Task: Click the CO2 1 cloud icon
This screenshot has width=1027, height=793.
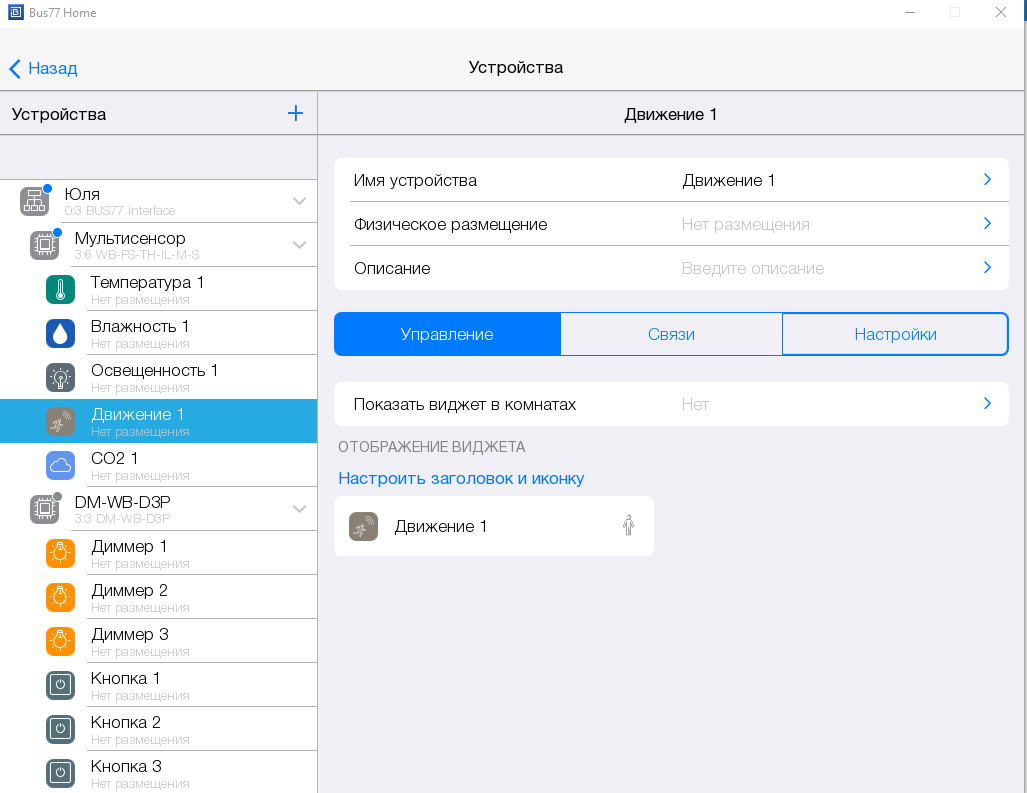Action: 61,466
